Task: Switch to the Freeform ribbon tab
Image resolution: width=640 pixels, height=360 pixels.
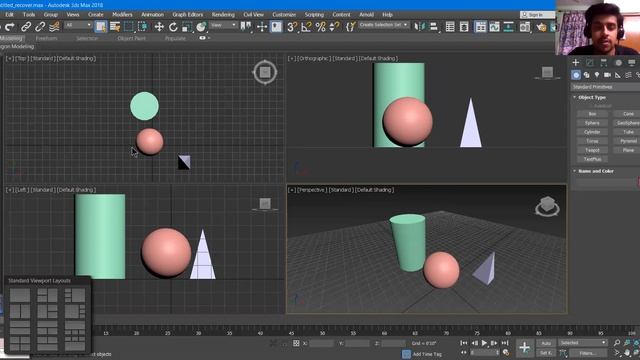Action: click(46, 38)
